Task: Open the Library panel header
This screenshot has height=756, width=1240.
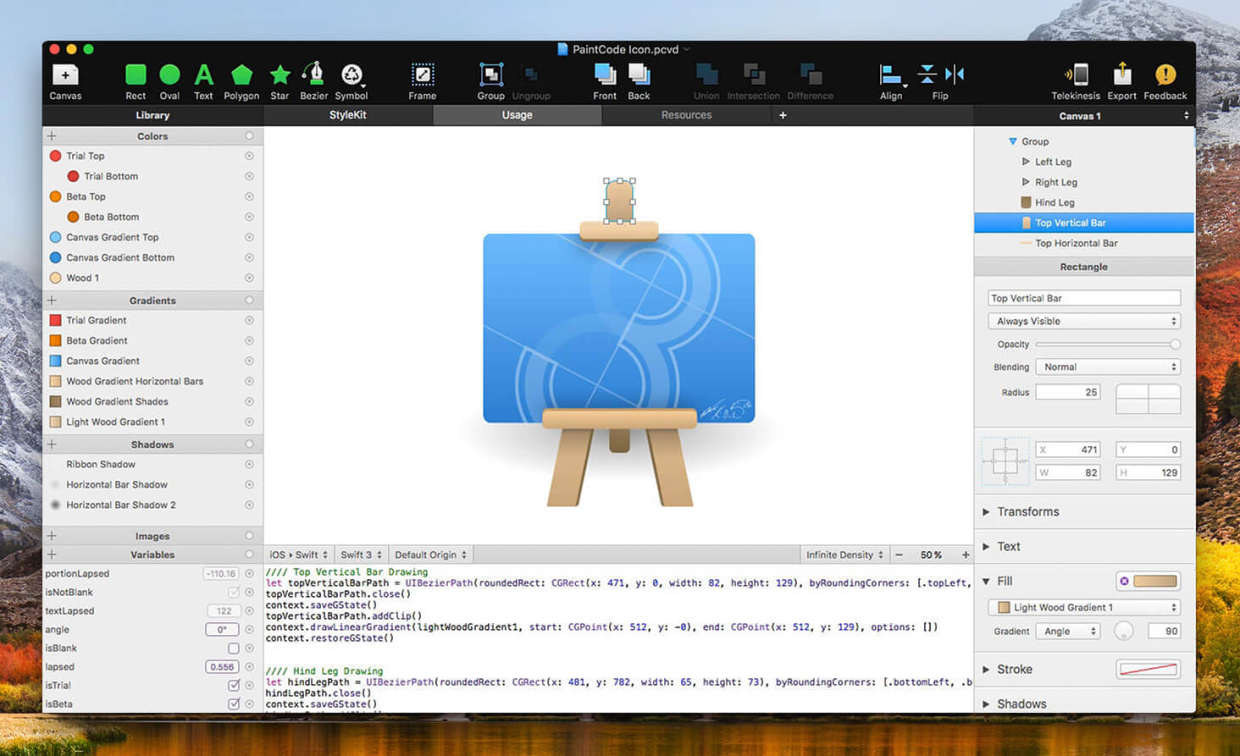Action: (153, 115)
